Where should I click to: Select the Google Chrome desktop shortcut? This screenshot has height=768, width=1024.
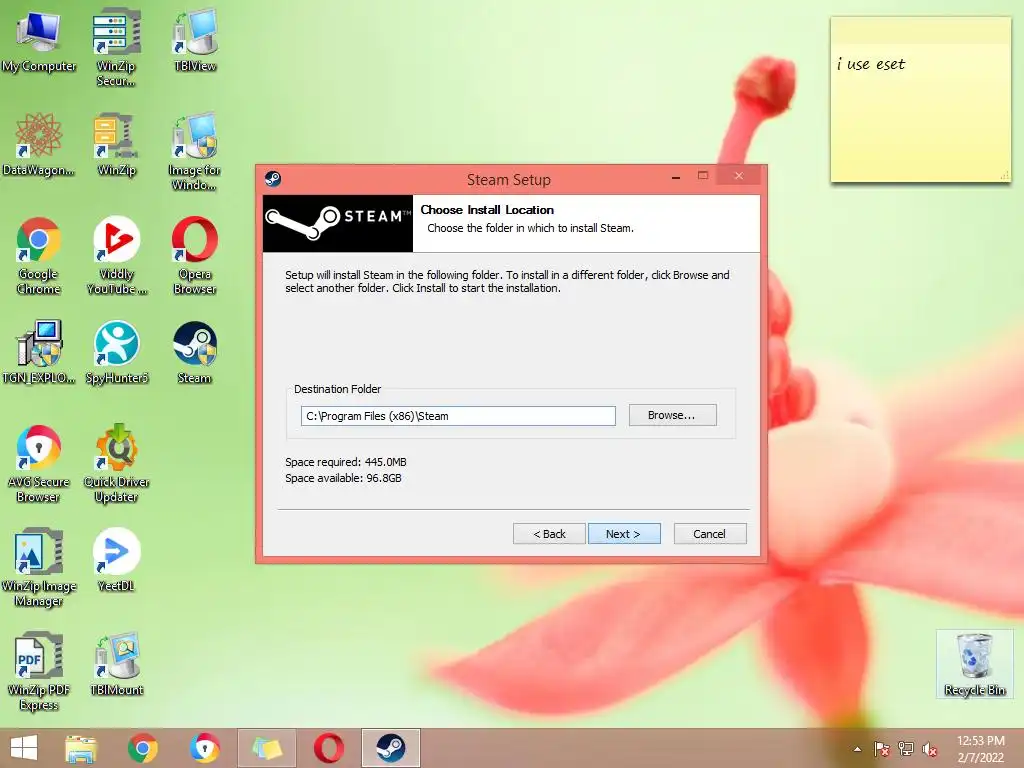pos(39,256)
